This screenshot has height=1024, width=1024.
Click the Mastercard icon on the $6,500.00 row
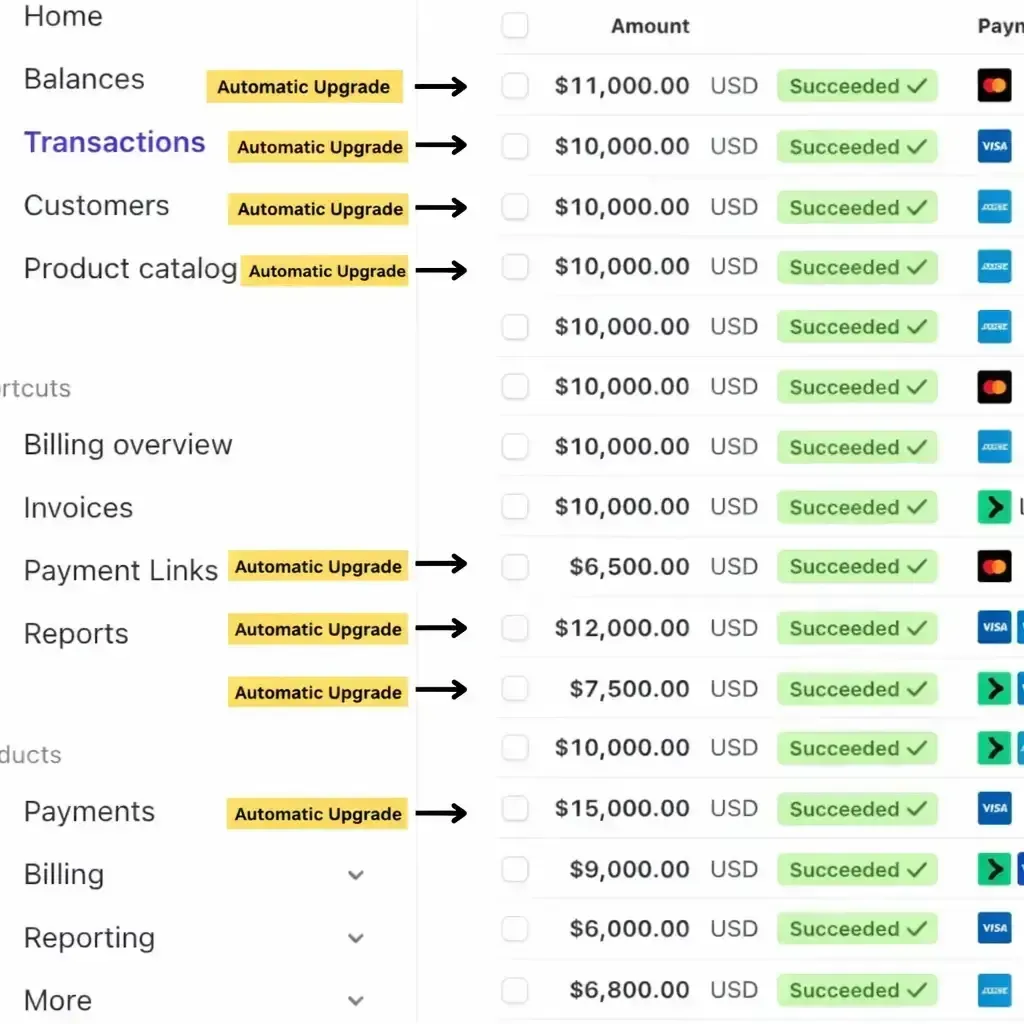coord(994,567)
